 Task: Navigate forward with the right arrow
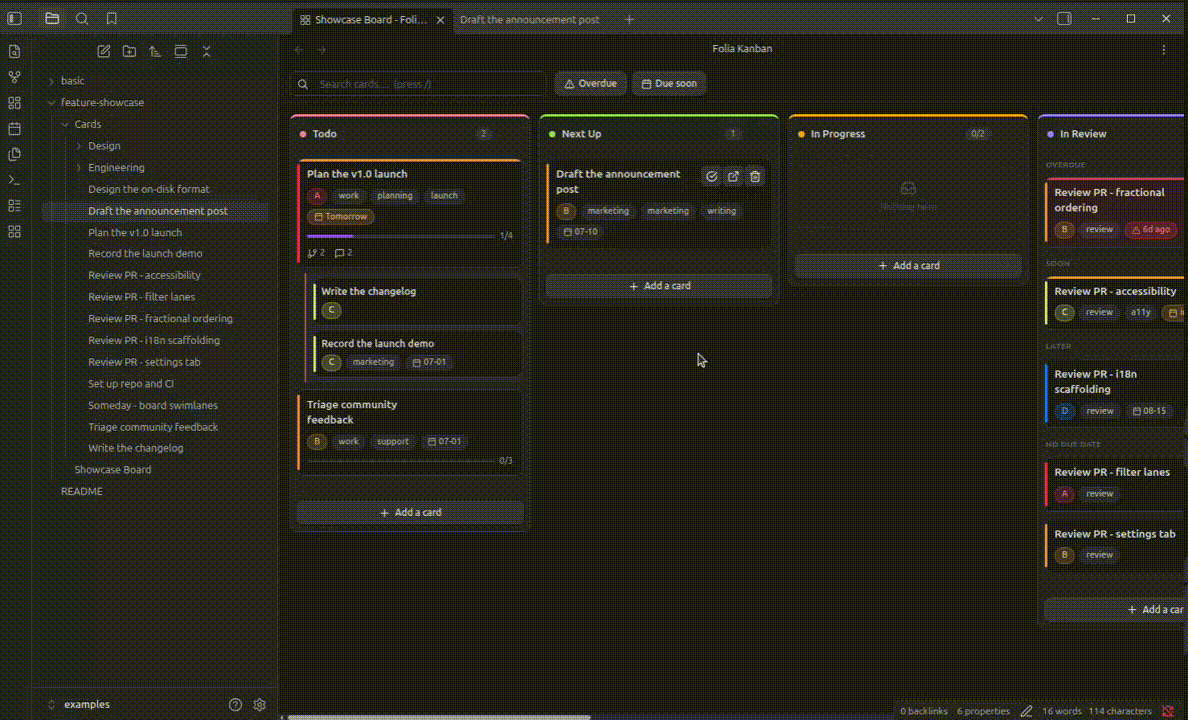pos(321,50)
